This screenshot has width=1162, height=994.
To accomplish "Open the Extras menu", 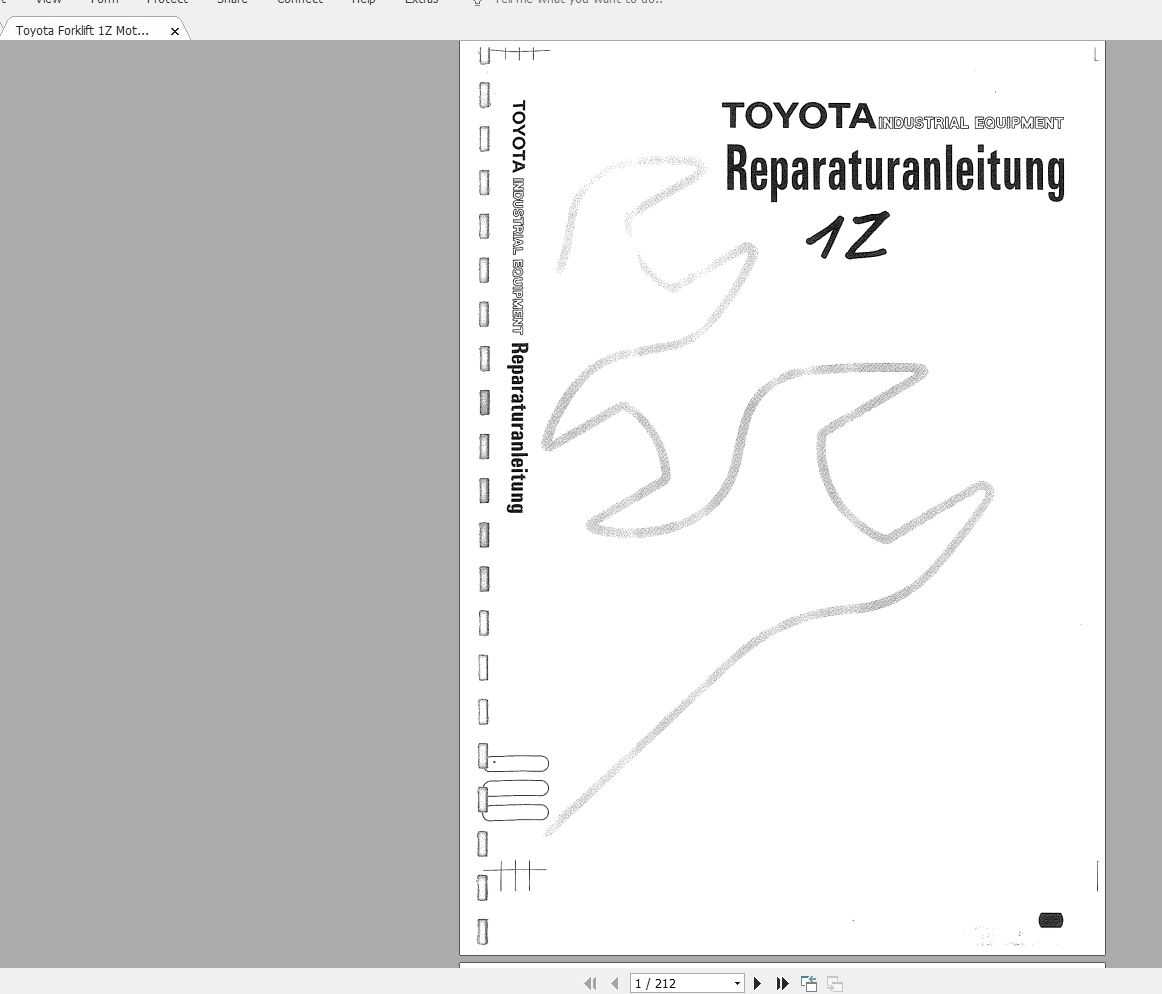I will coord(421,3).
